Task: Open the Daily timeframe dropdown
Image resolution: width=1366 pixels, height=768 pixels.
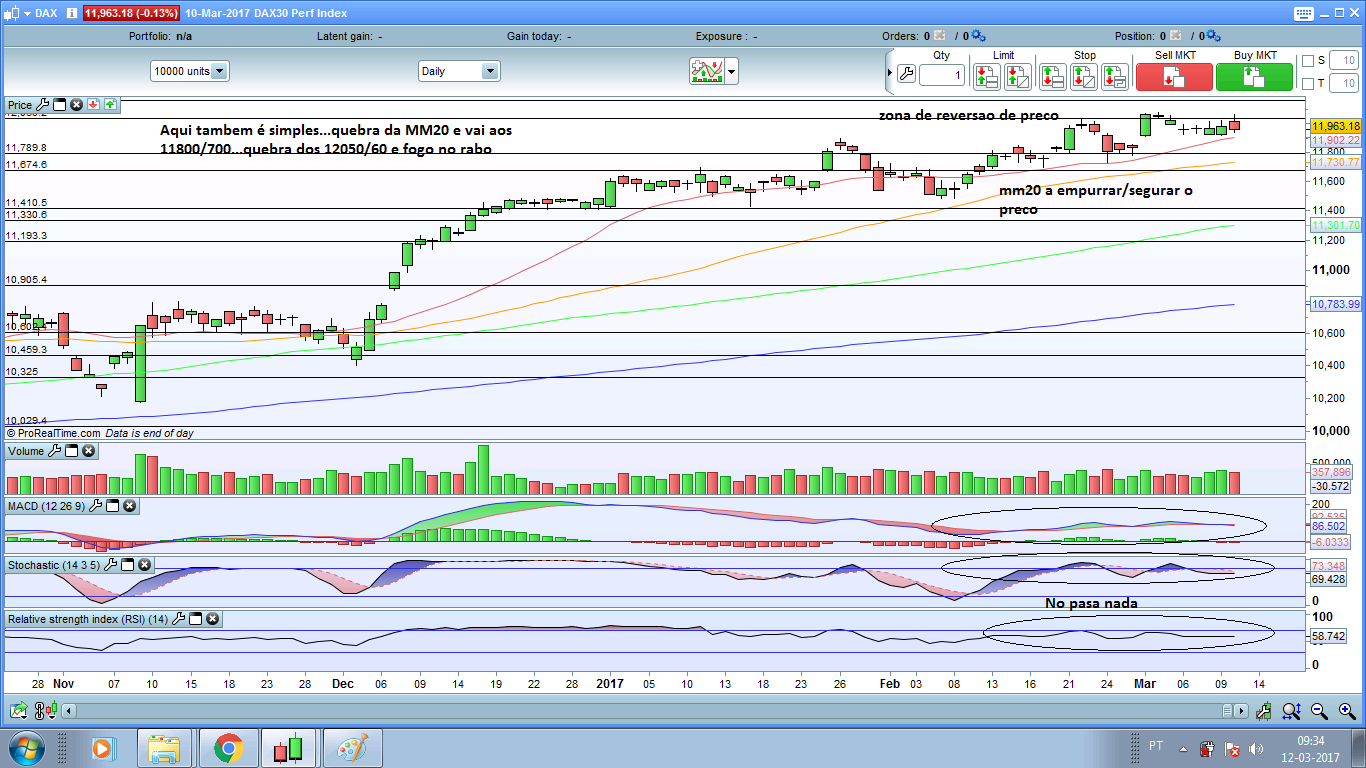Action: pyautogui.click(x=459, y=71)
